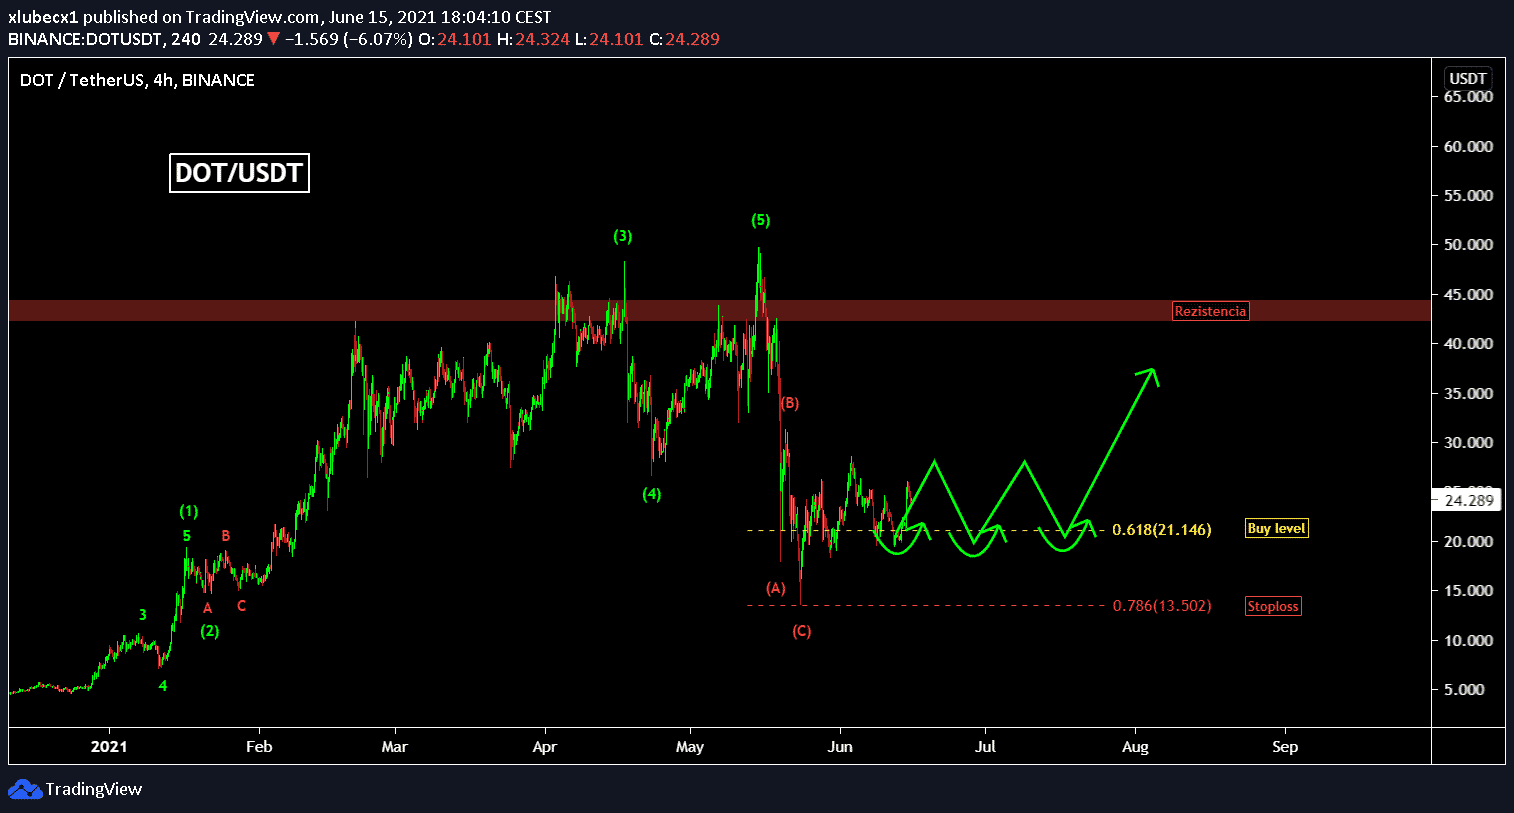
Task: Click the 2021 label on the time axis
Action: coord(109,747)
